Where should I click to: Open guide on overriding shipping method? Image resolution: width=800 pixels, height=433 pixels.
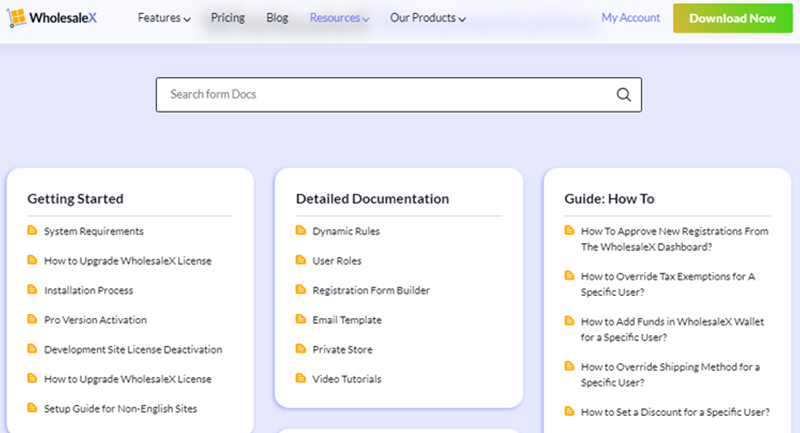pos(670,374)
